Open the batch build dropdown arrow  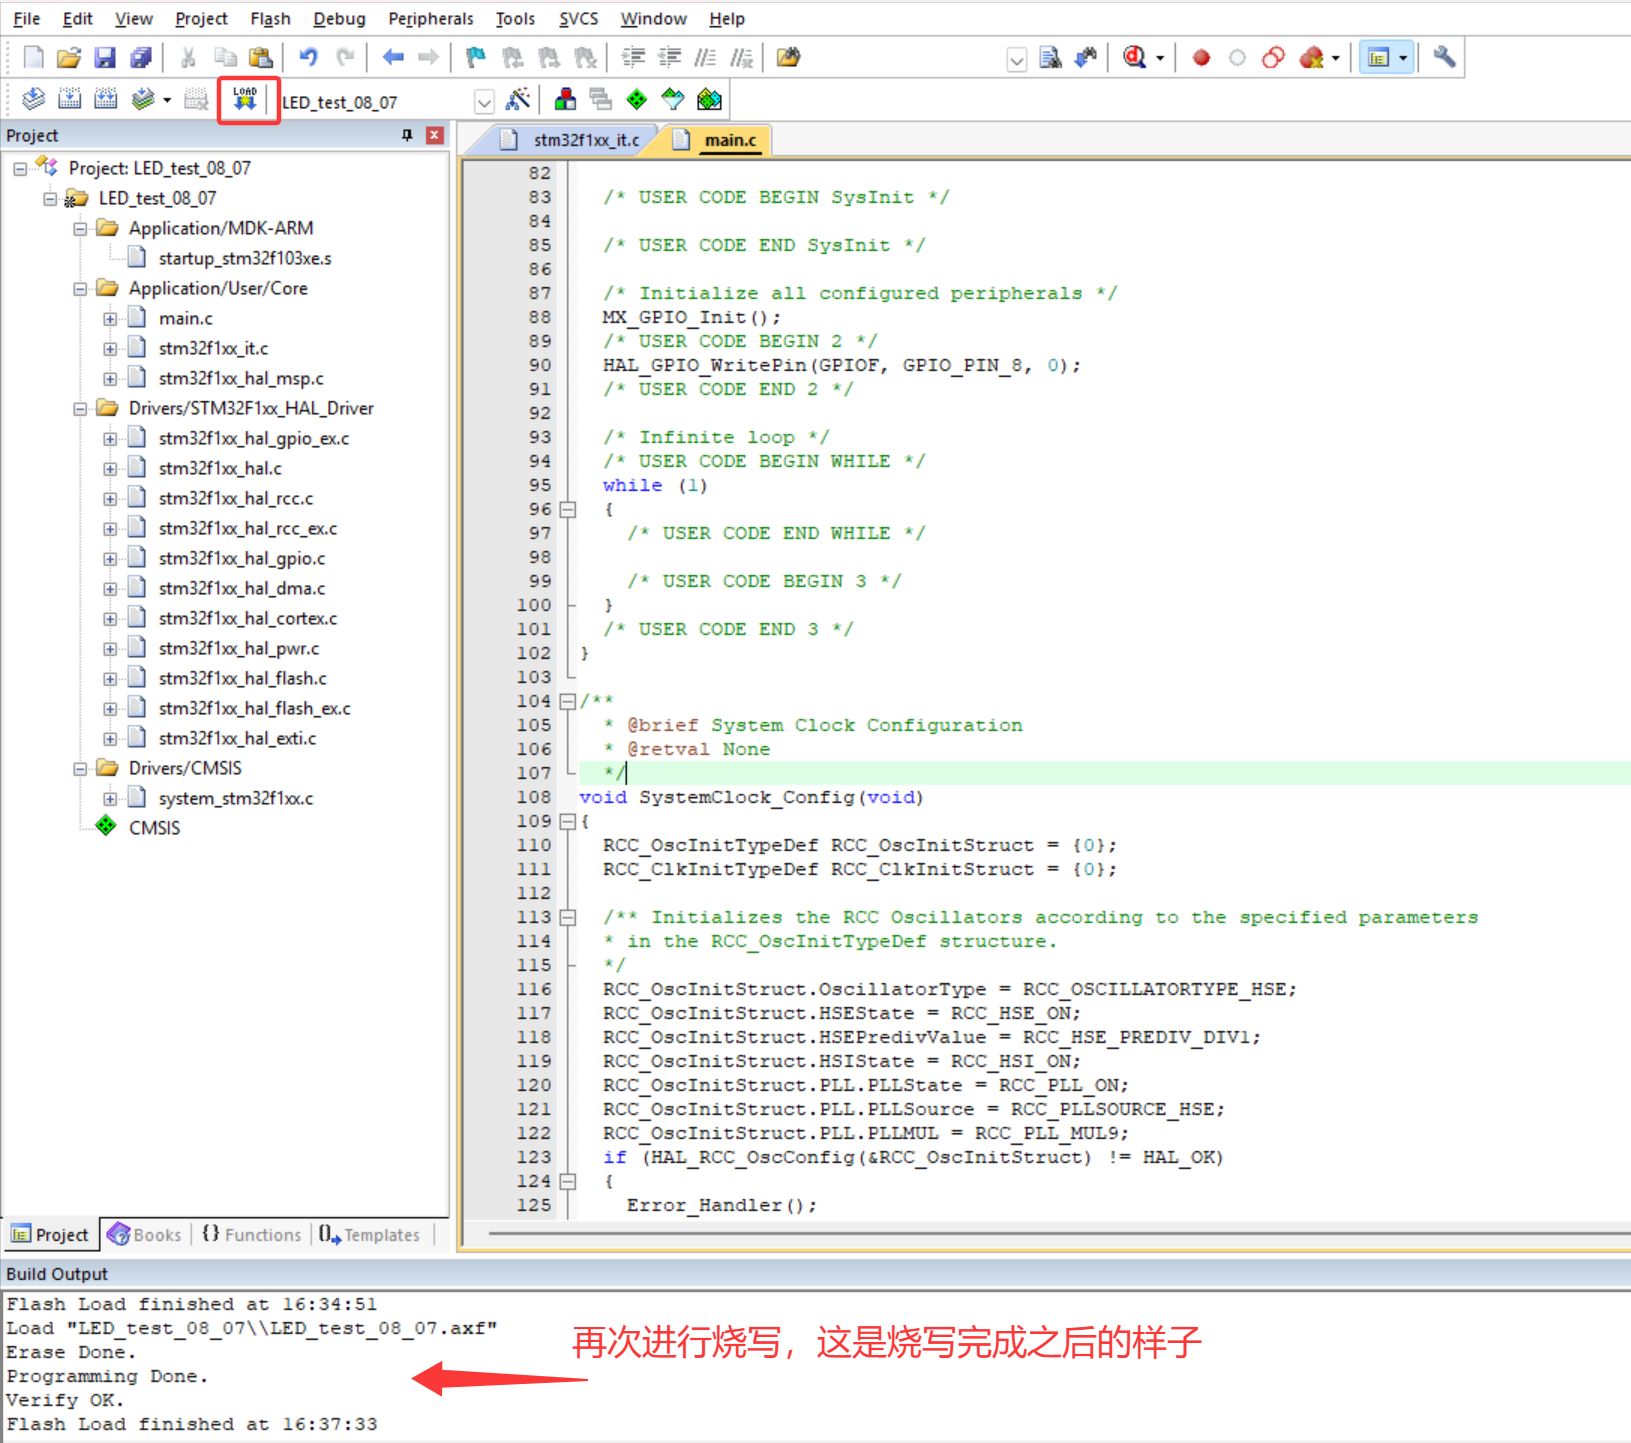167,100
